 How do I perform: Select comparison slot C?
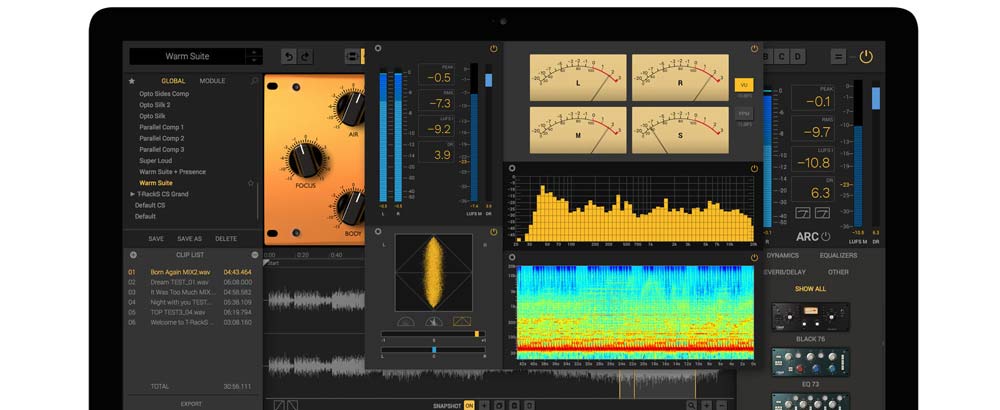tap(782, 56)
